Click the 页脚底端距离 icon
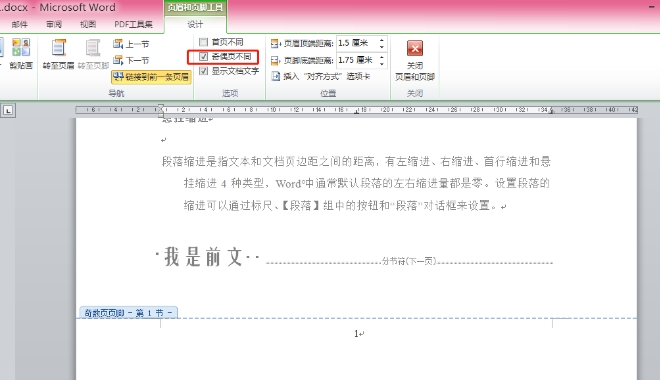This screenshot has width=660, height=383. [276, 61]
